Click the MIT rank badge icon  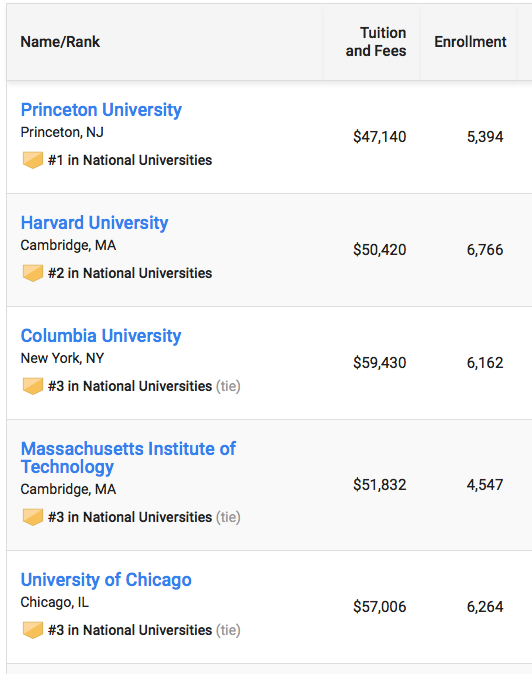click(x=33, y=517)
